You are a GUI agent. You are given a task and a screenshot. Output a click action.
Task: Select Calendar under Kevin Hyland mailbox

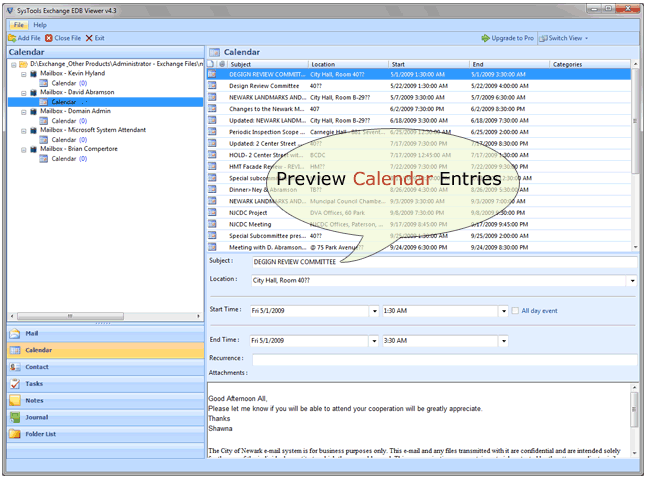coord(64,83)
